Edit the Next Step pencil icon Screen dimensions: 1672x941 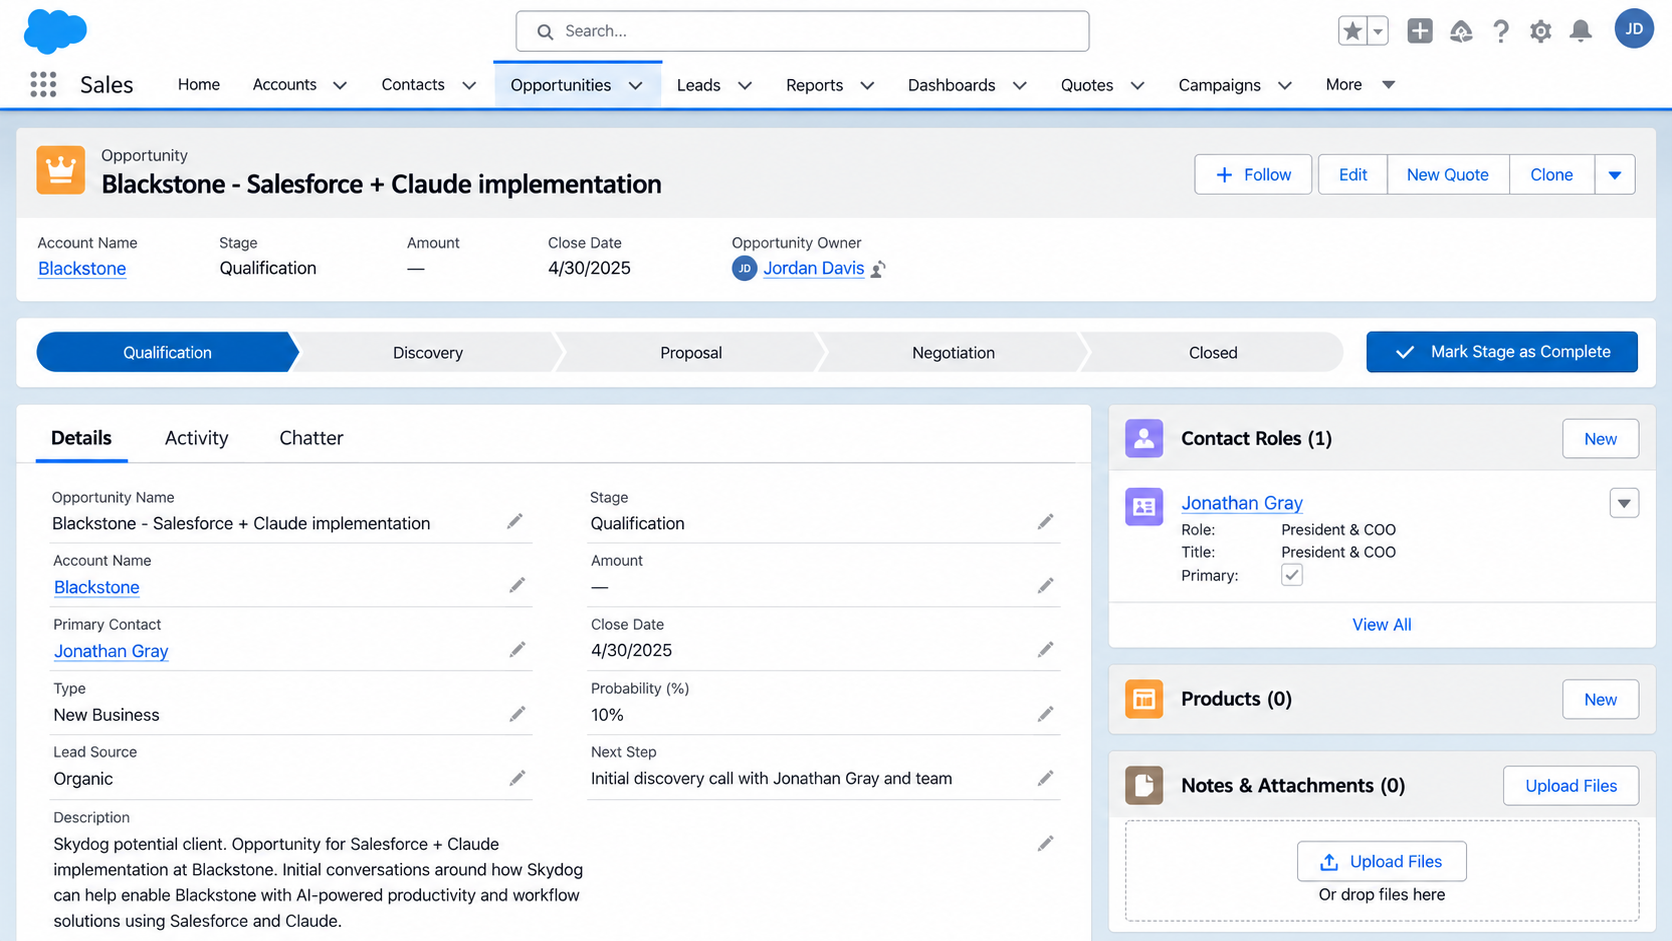click(1045, 778)
